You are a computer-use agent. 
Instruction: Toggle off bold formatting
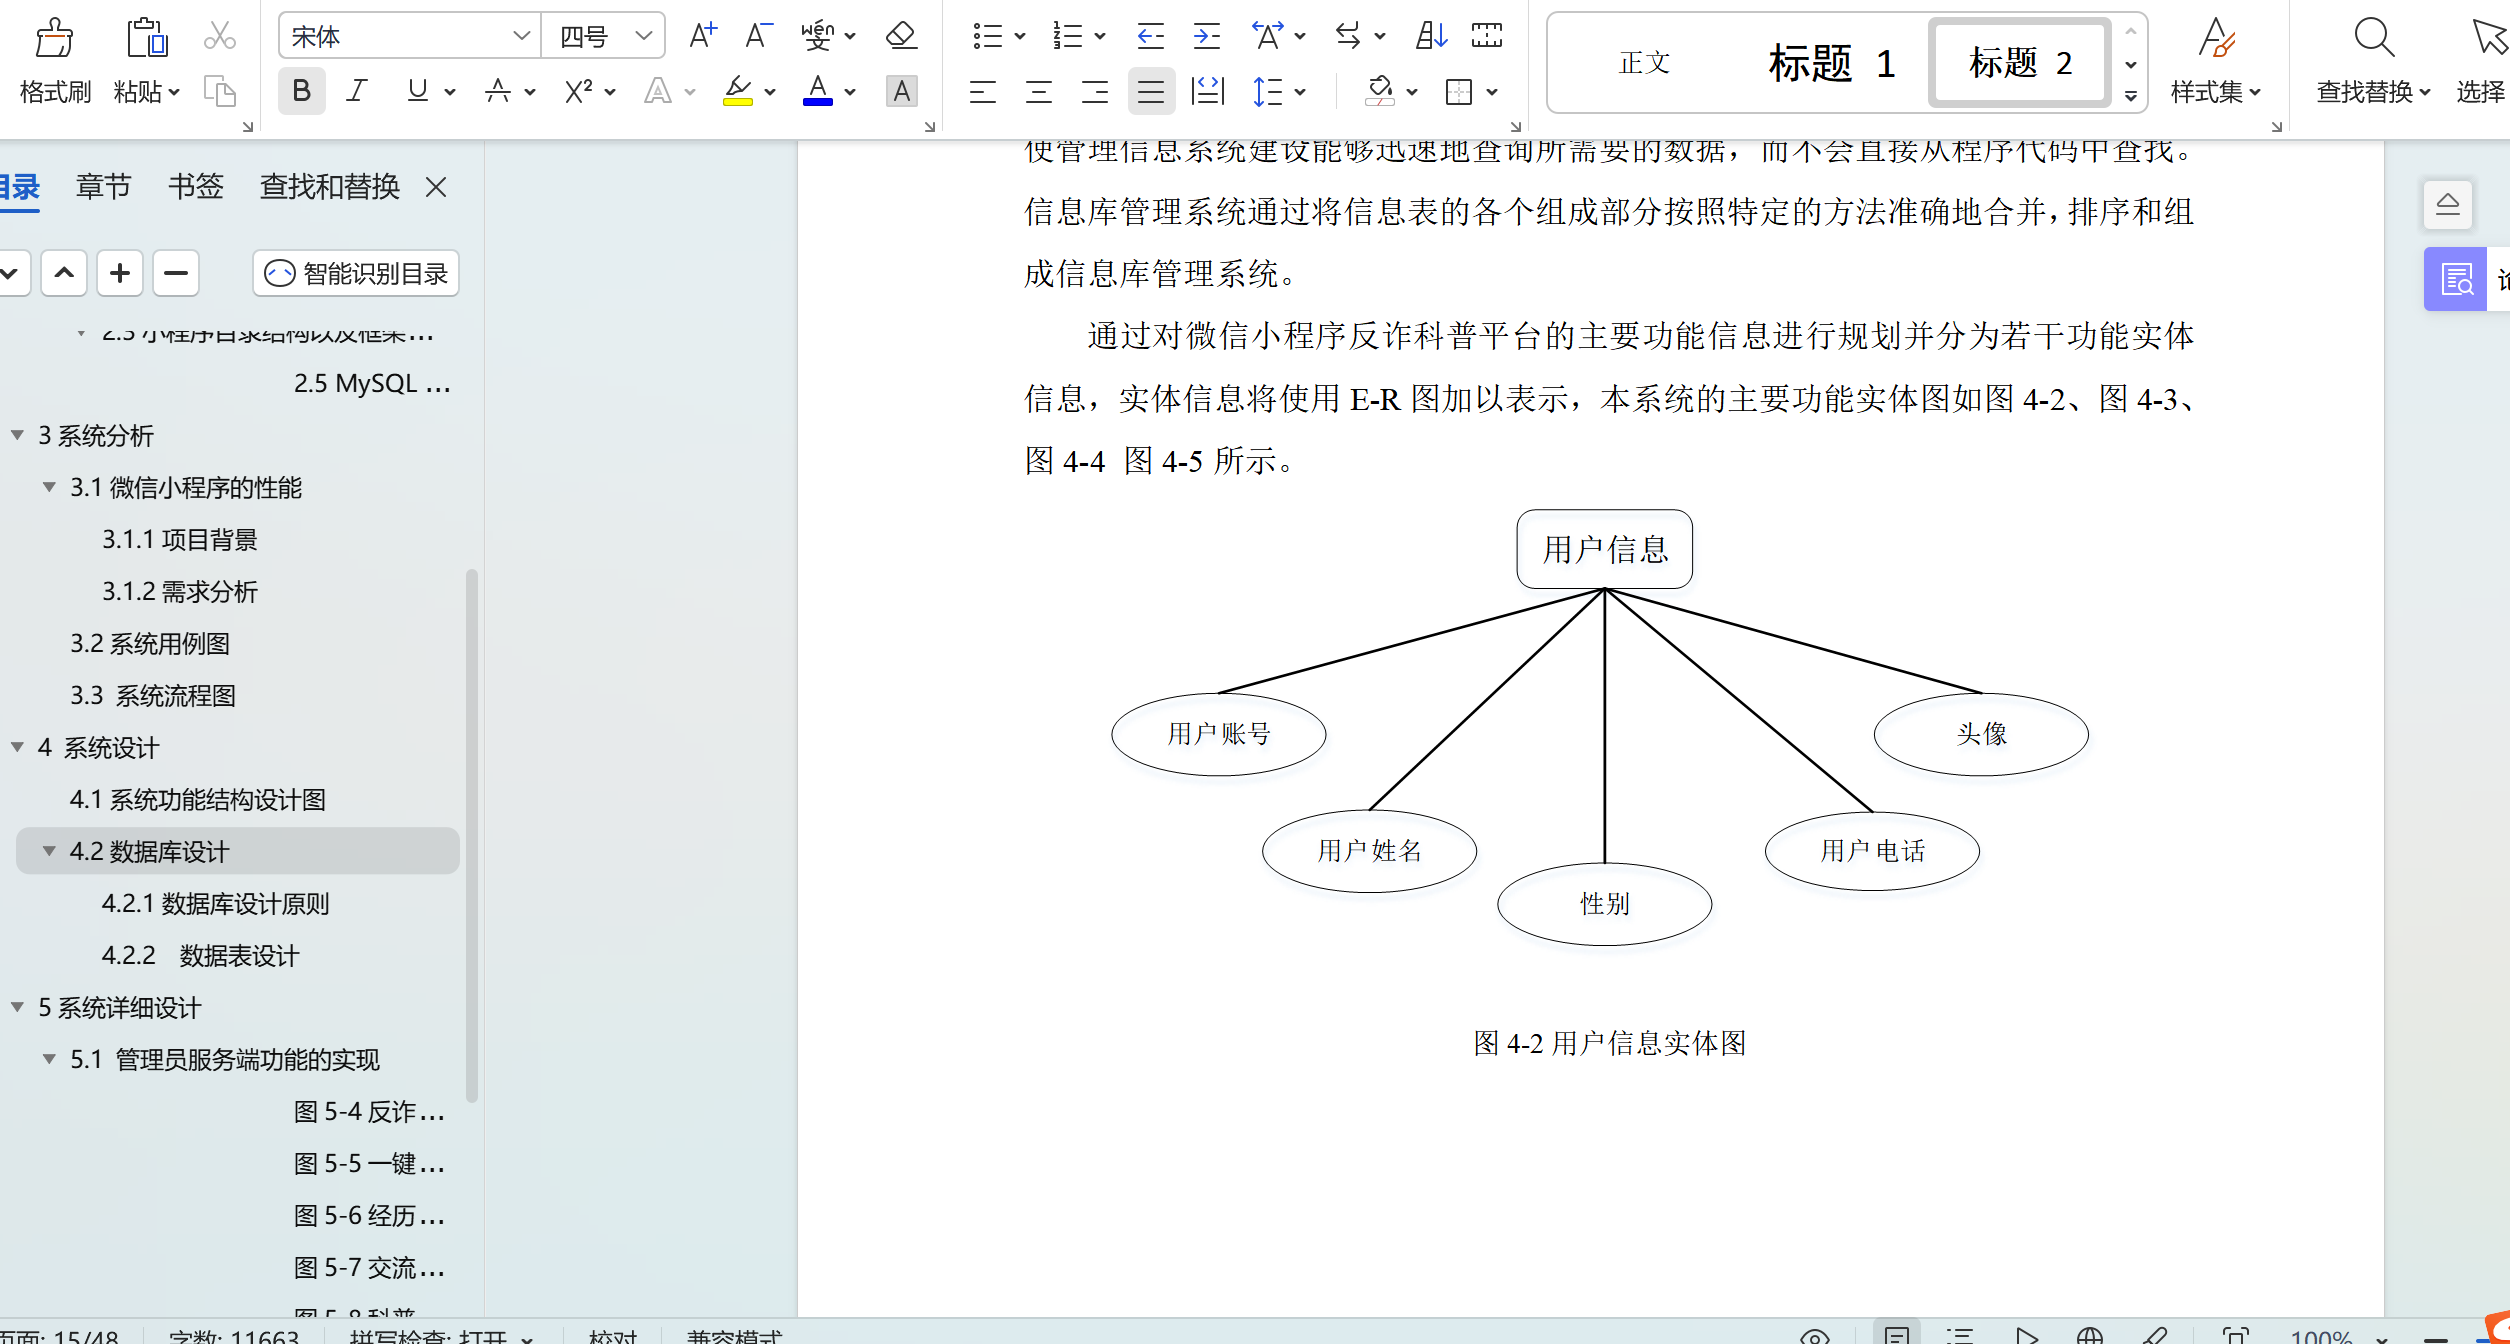(301, 91)
